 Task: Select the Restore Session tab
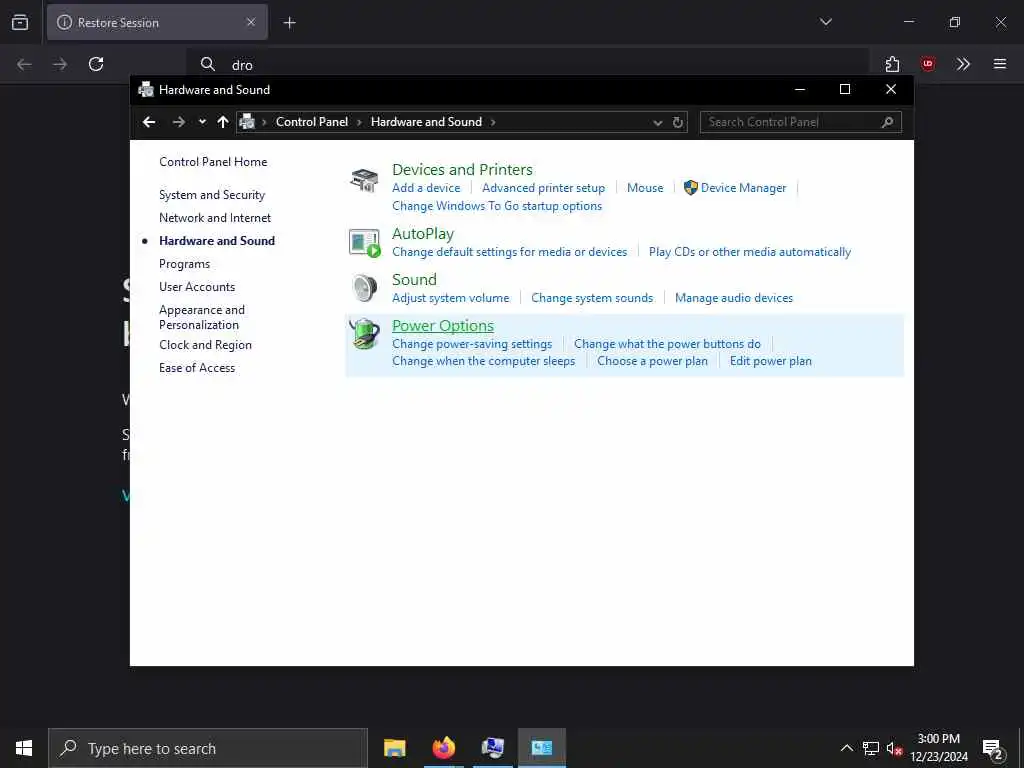click(157, 23)
